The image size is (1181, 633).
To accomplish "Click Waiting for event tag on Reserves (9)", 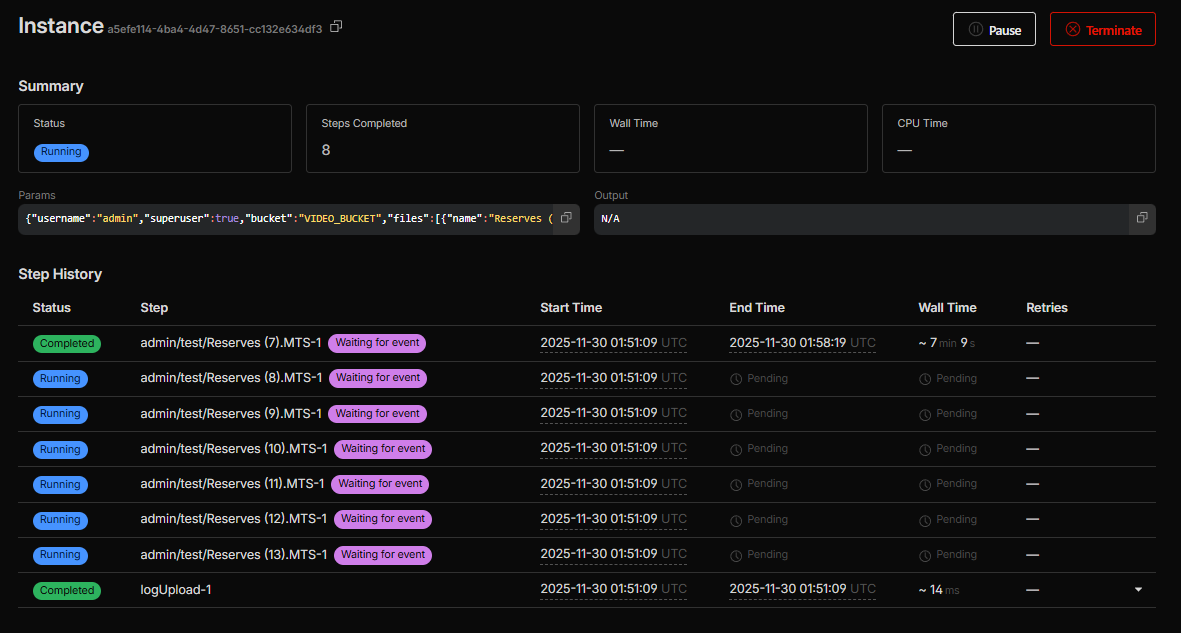I will click(377, 414).
